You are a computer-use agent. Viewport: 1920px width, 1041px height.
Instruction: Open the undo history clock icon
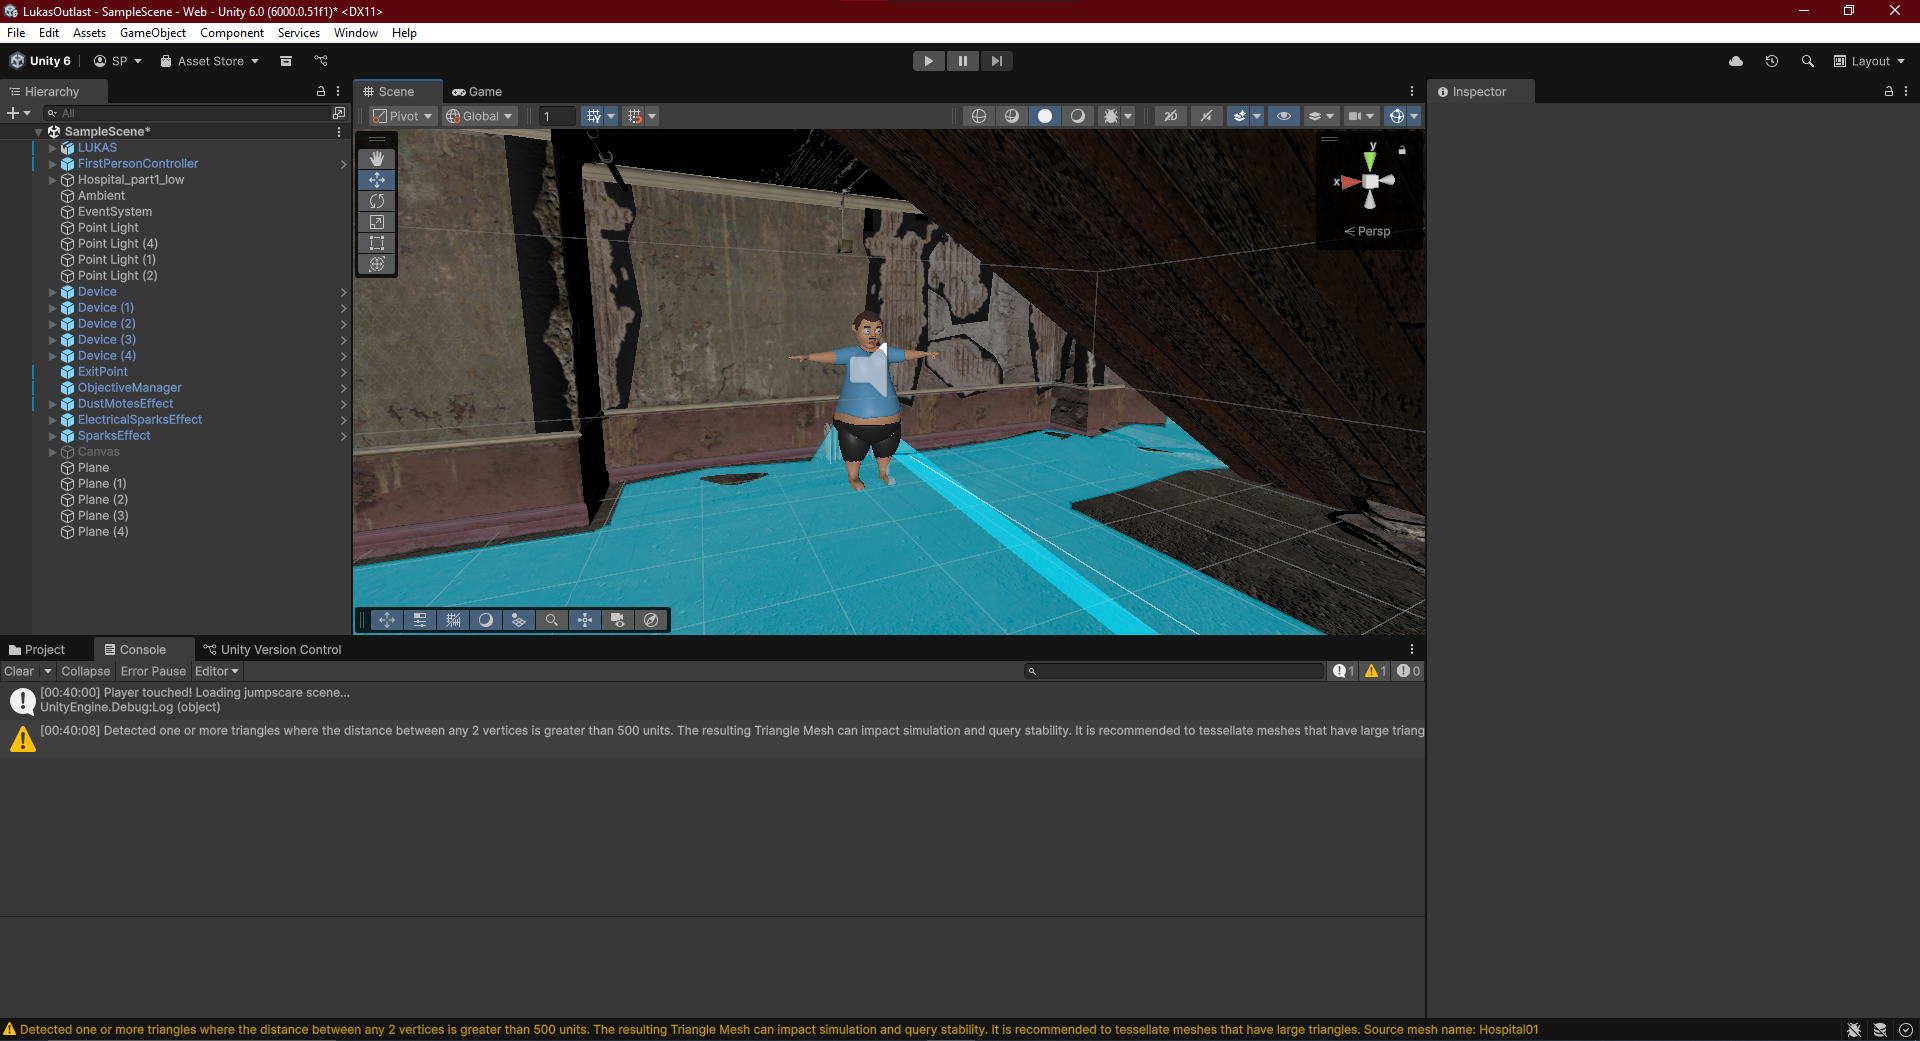point(1771,61)
